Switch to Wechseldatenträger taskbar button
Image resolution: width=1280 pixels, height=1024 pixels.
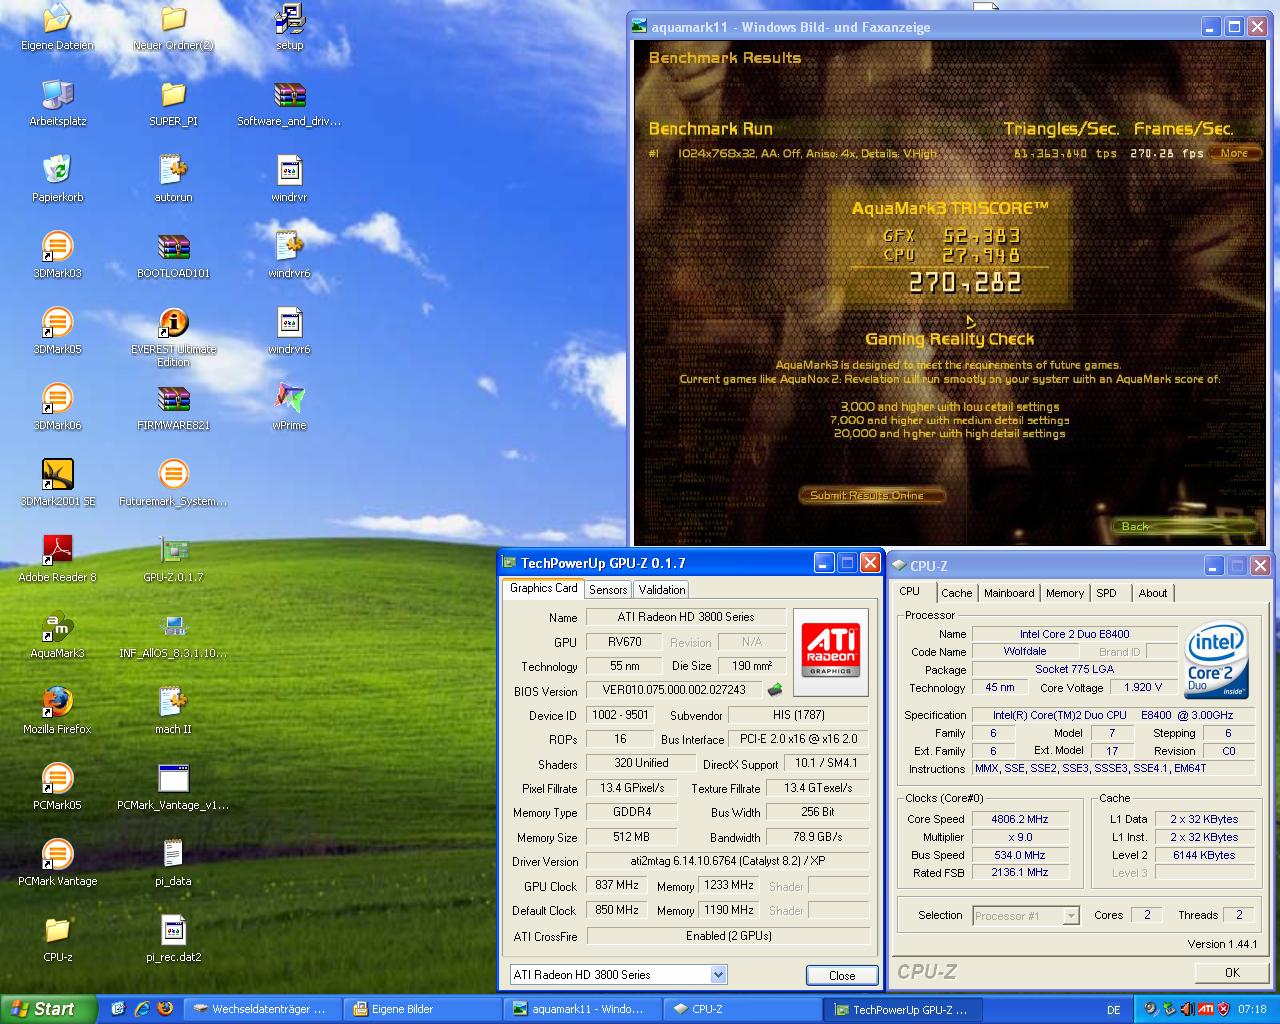pyautogui.click(x=260, y=1009)
